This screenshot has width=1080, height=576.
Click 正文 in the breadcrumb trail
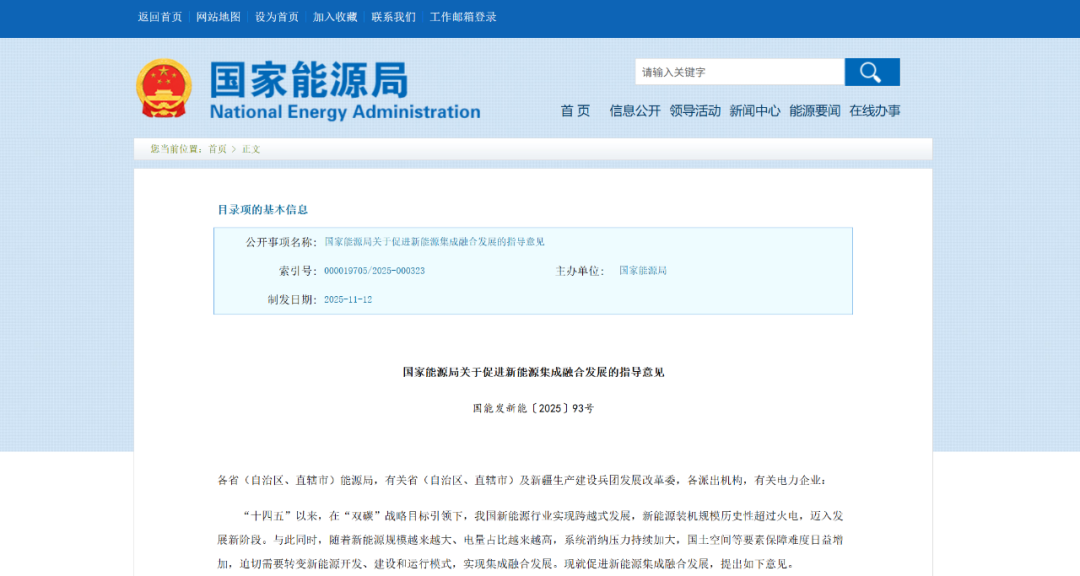[x=251, y=149]
